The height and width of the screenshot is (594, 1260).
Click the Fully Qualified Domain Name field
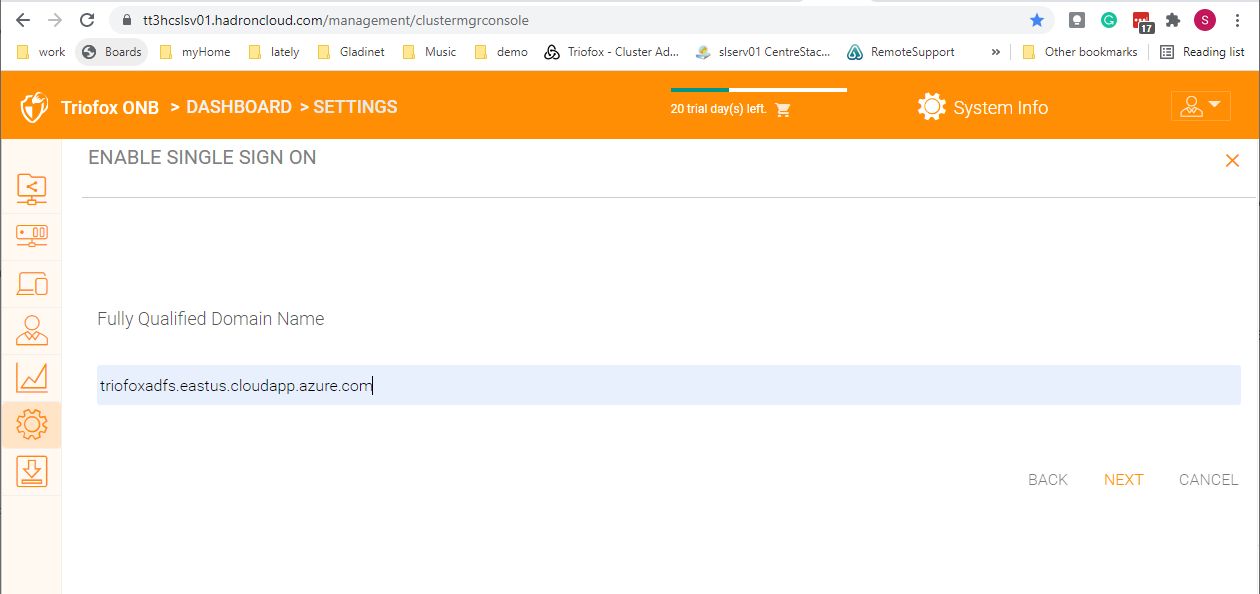pyautogui.click(x=669, y=385)
